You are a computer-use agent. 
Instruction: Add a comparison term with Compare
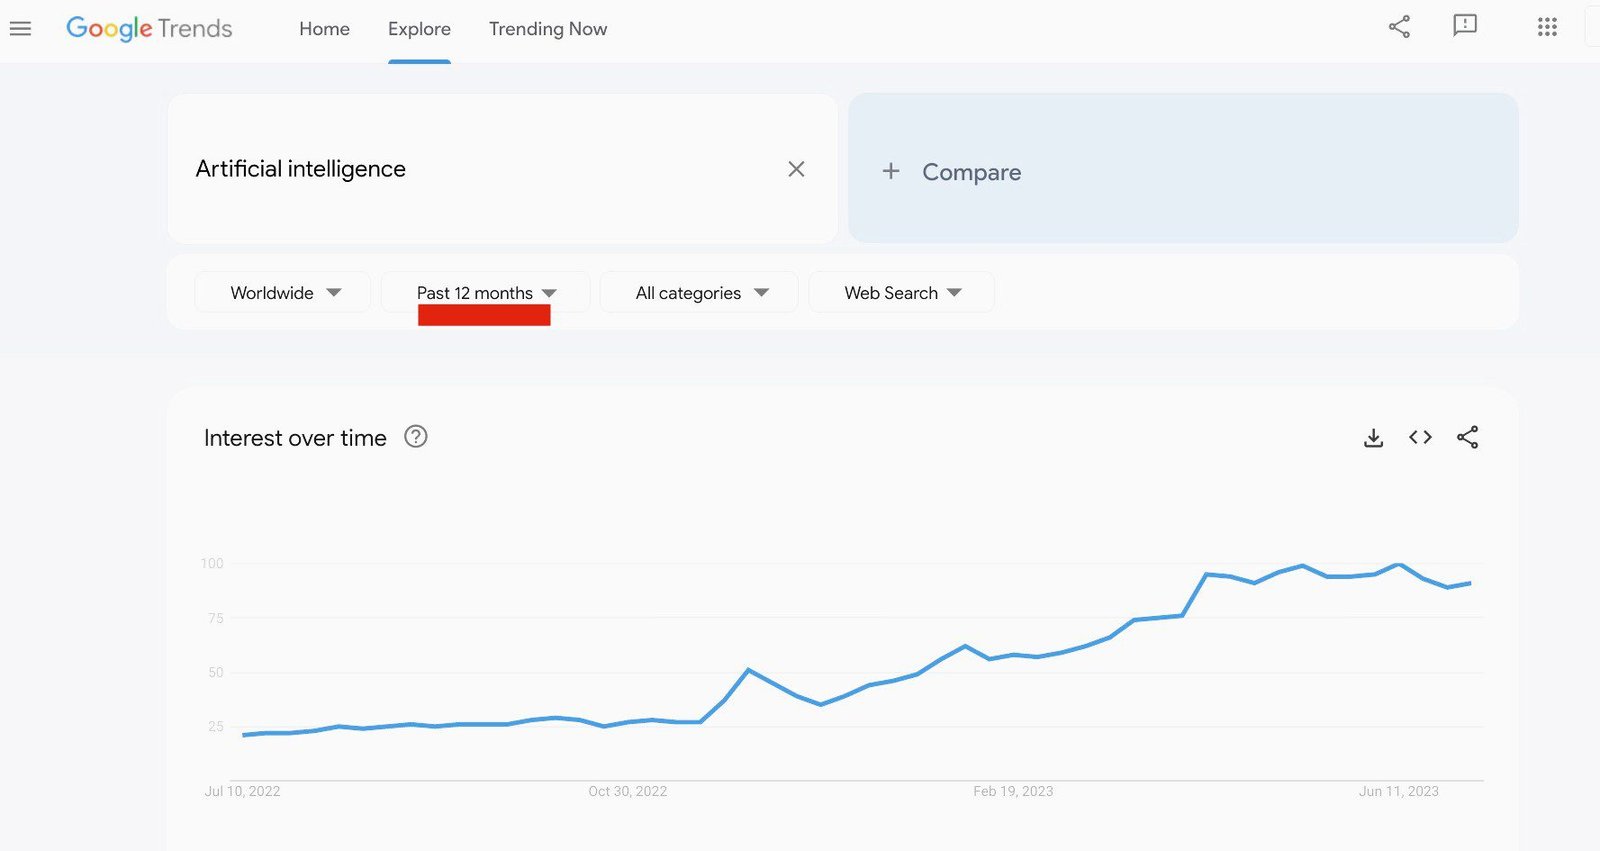pyautogui.click(x=1183, y=168)
